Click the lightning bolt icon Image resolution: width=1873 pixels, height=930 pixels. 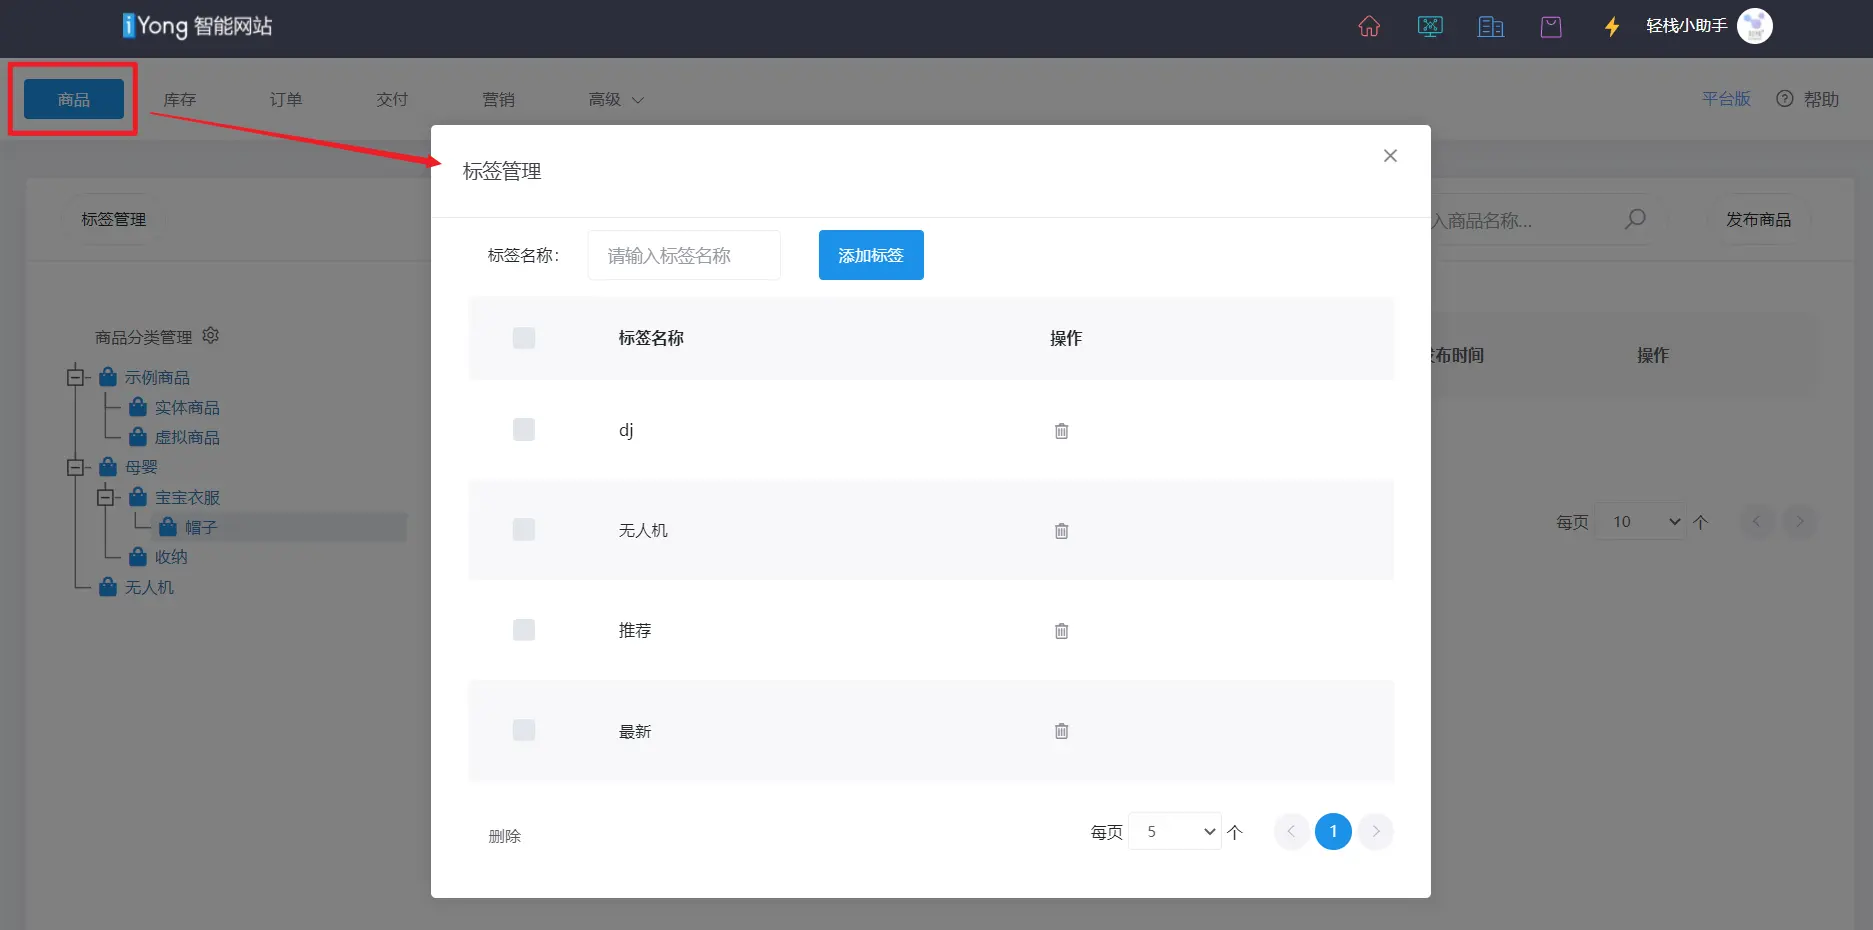1611,27
